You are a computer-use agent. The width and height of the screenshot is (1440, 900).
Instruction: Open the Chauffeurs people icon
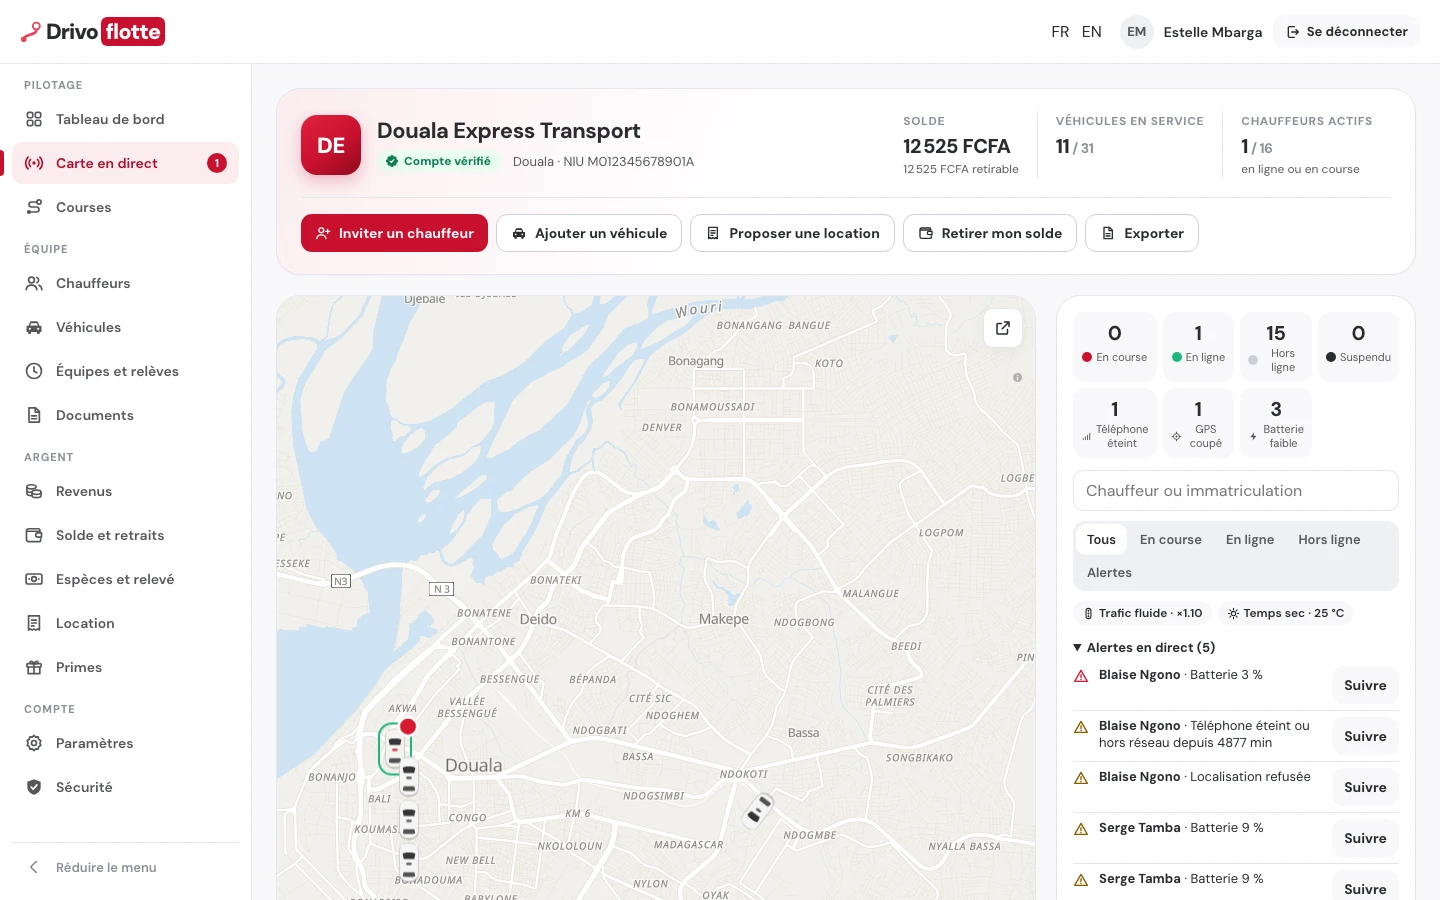point(34,283)
